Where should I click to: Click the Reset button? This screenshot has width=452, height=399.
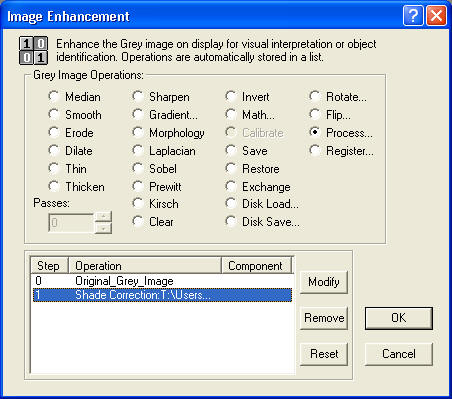coord(324,354)
